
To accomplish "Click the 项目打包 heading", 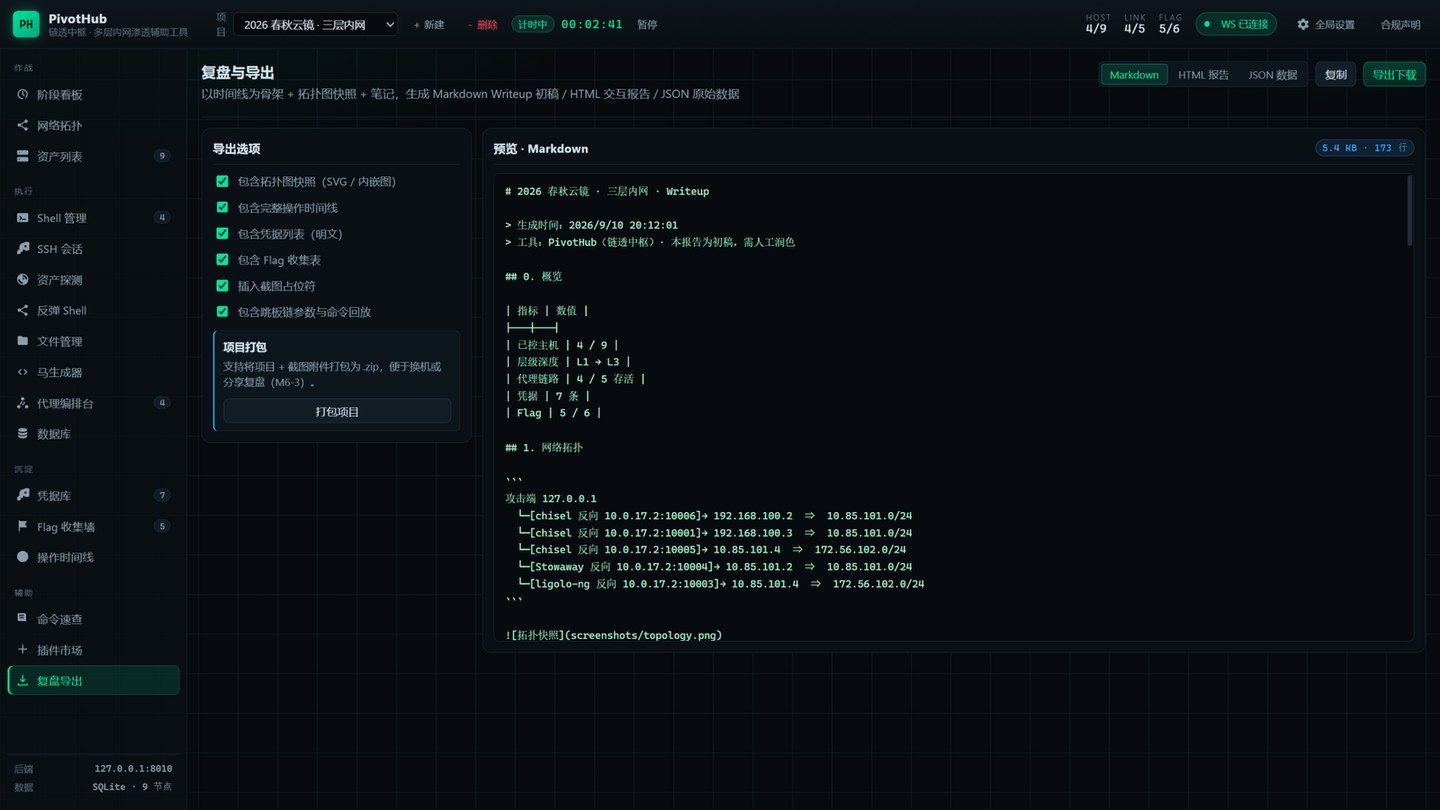I will point(245,348).
